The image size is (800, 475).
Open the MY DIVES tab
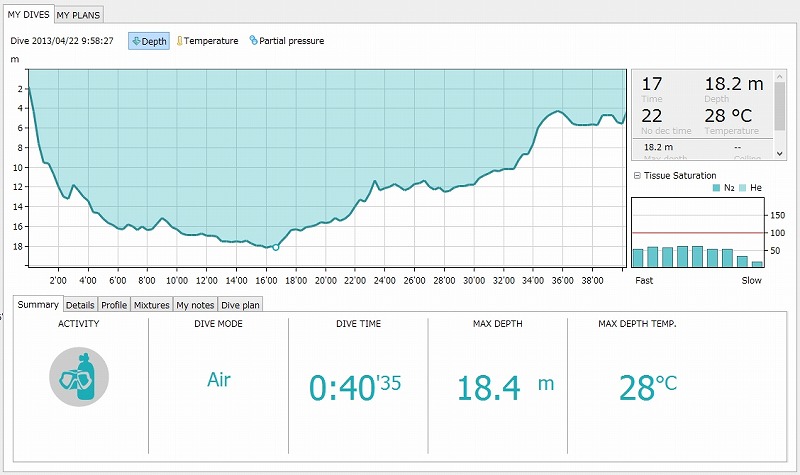(28, 15)
